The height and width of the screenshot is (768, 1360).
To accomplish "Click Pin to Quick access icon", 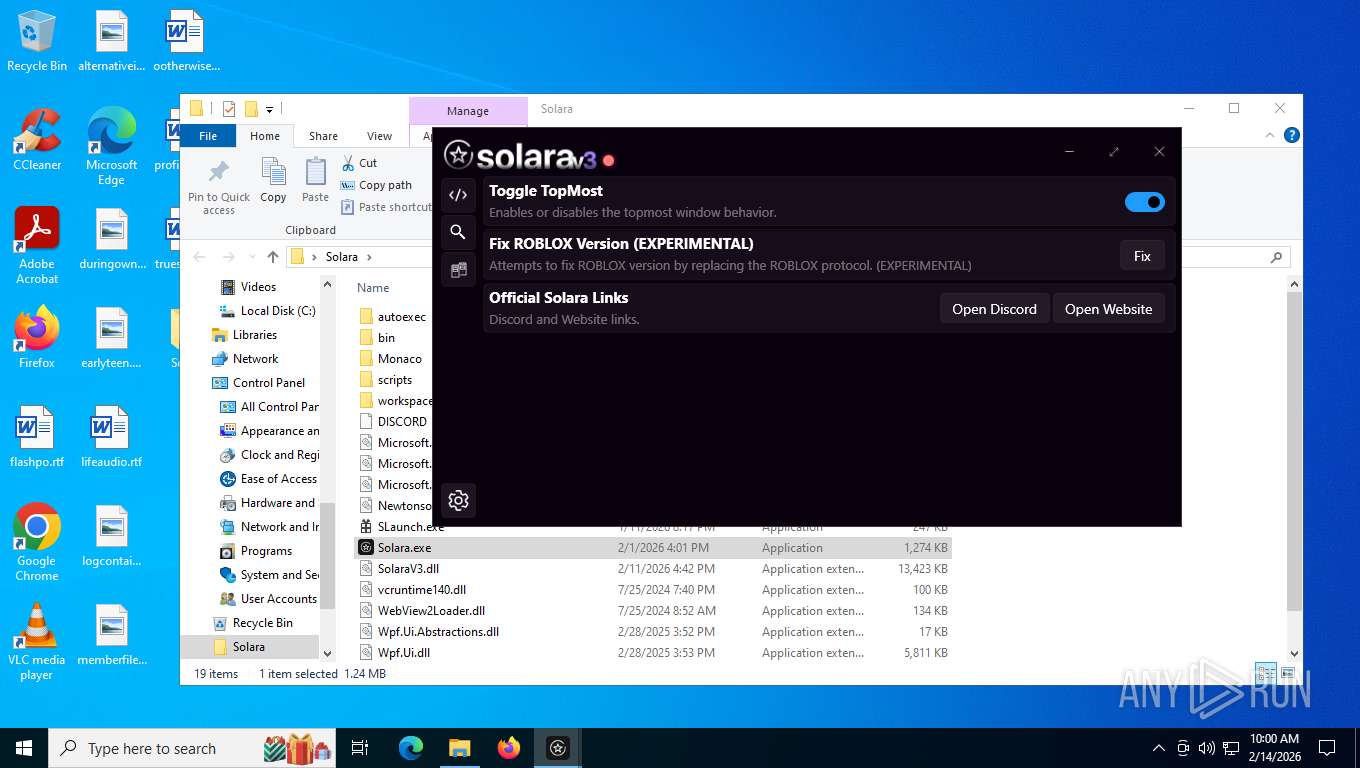I will point(219,187).
